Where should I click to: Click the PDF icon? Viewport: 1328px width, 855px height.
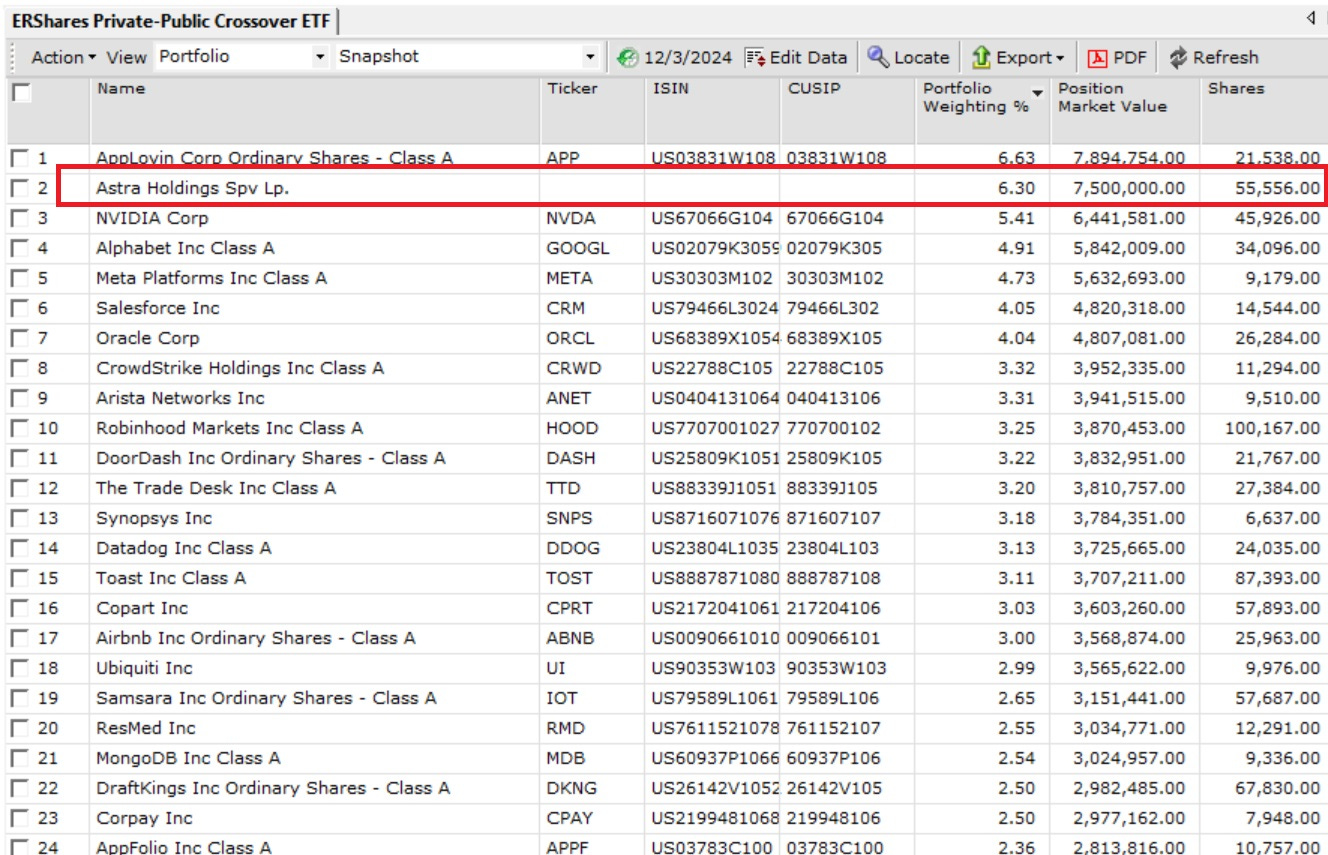coord(1098,58)
